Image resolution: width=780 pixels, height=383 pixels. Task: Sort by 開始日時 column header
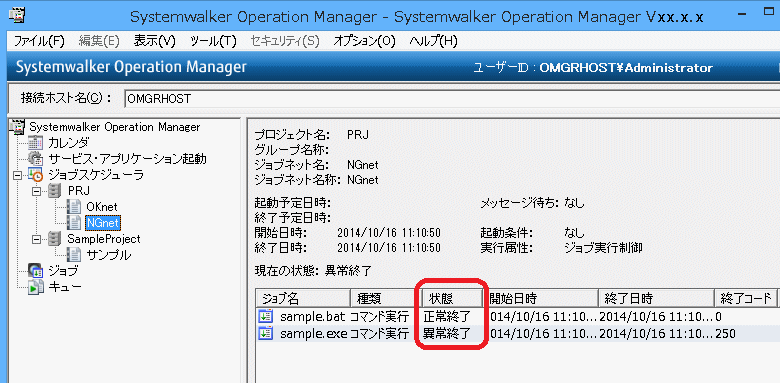pos(540,298)
